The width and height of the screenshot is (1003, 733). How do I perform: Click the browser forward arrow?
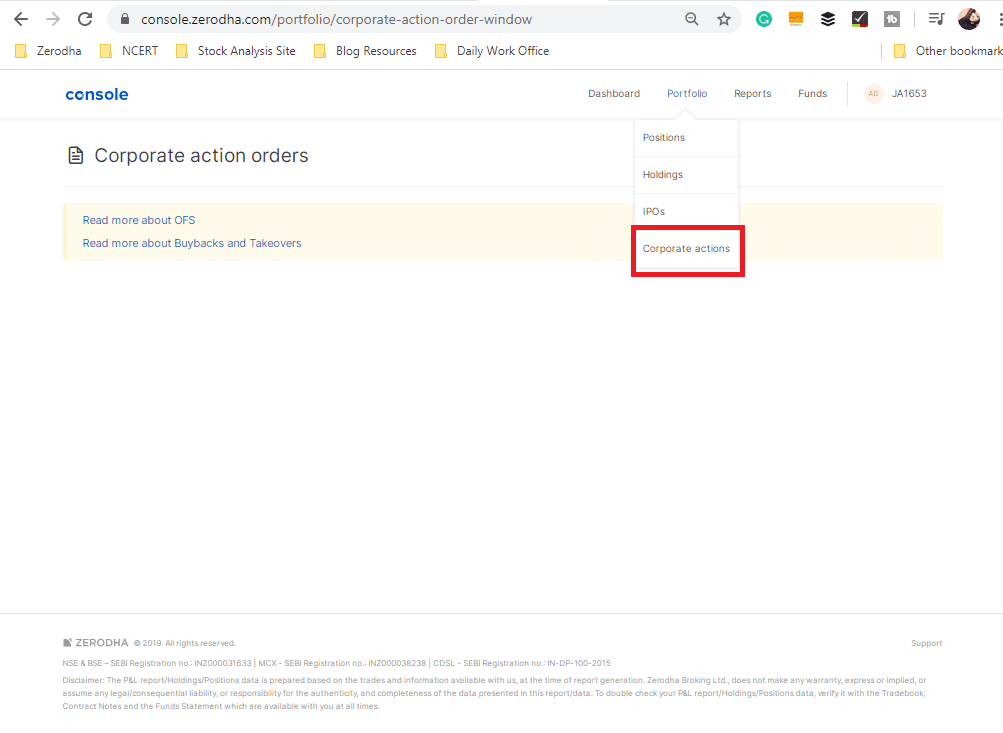coord(53,19)
